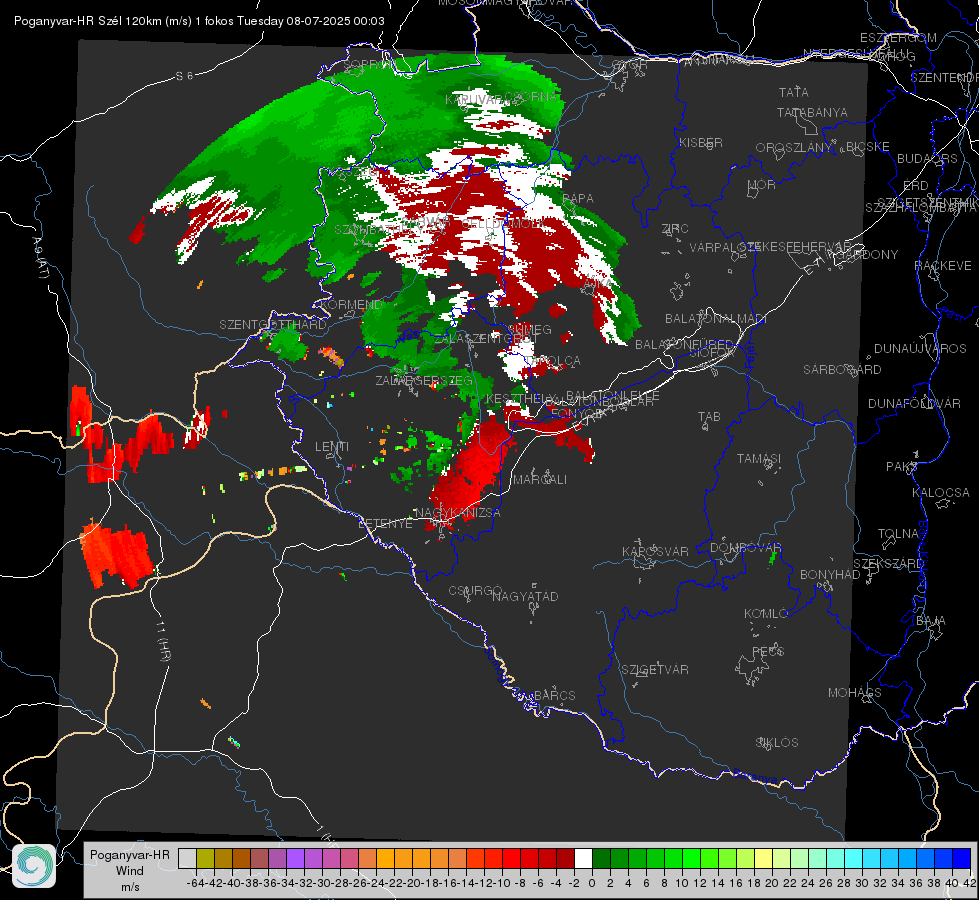The height and width of the screenshot is (900, 979).
Task: Click the 'S 6' road label
Action: click(x=184, y=76)
